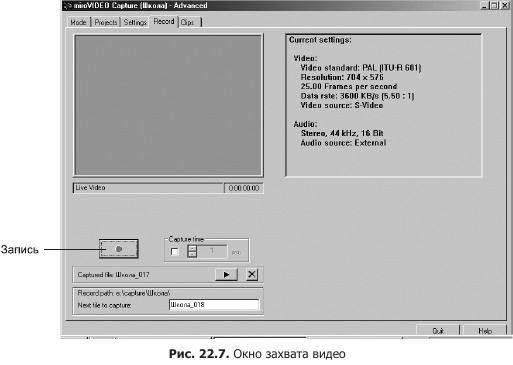The image size is (513, 365).
Task: Select the Record tab
Action: tap(164, 21)
